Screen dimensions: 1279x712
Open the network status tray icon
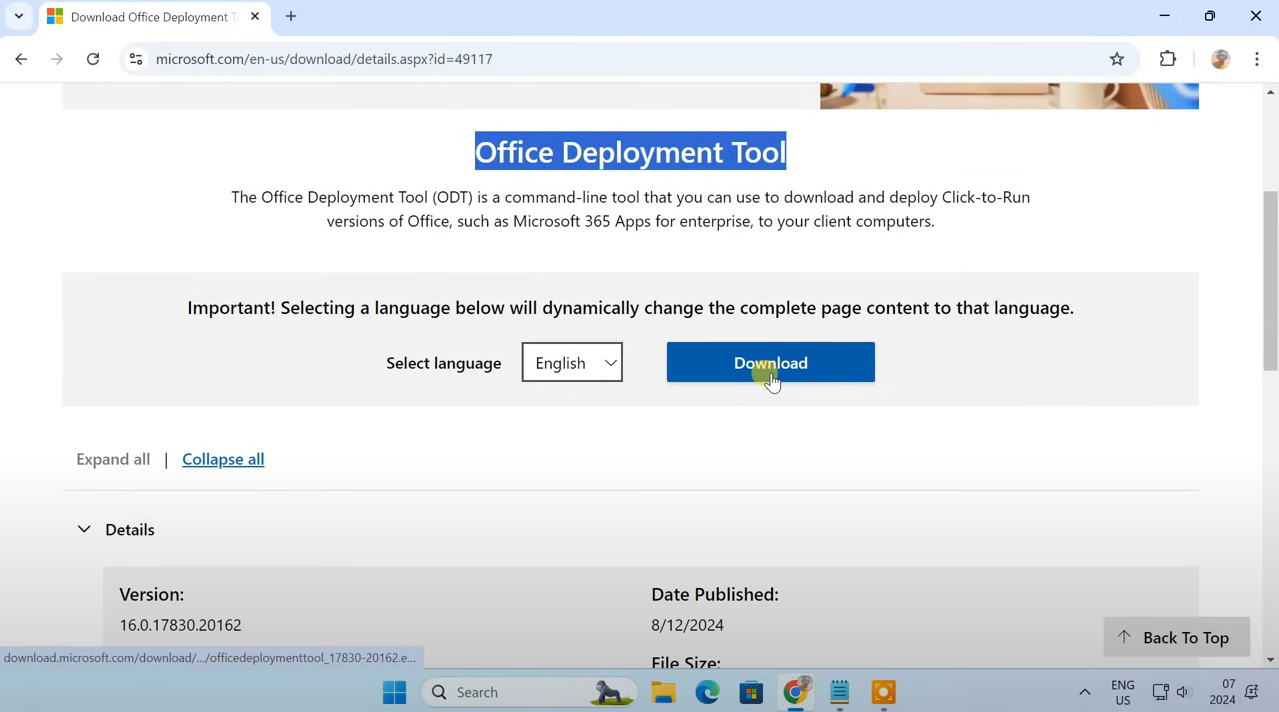pyautogui.click(x=1160, y=692)
